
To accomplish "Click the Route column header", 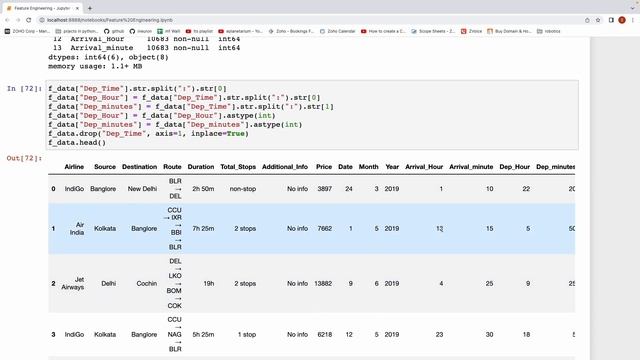I will [x=172, y=167].
